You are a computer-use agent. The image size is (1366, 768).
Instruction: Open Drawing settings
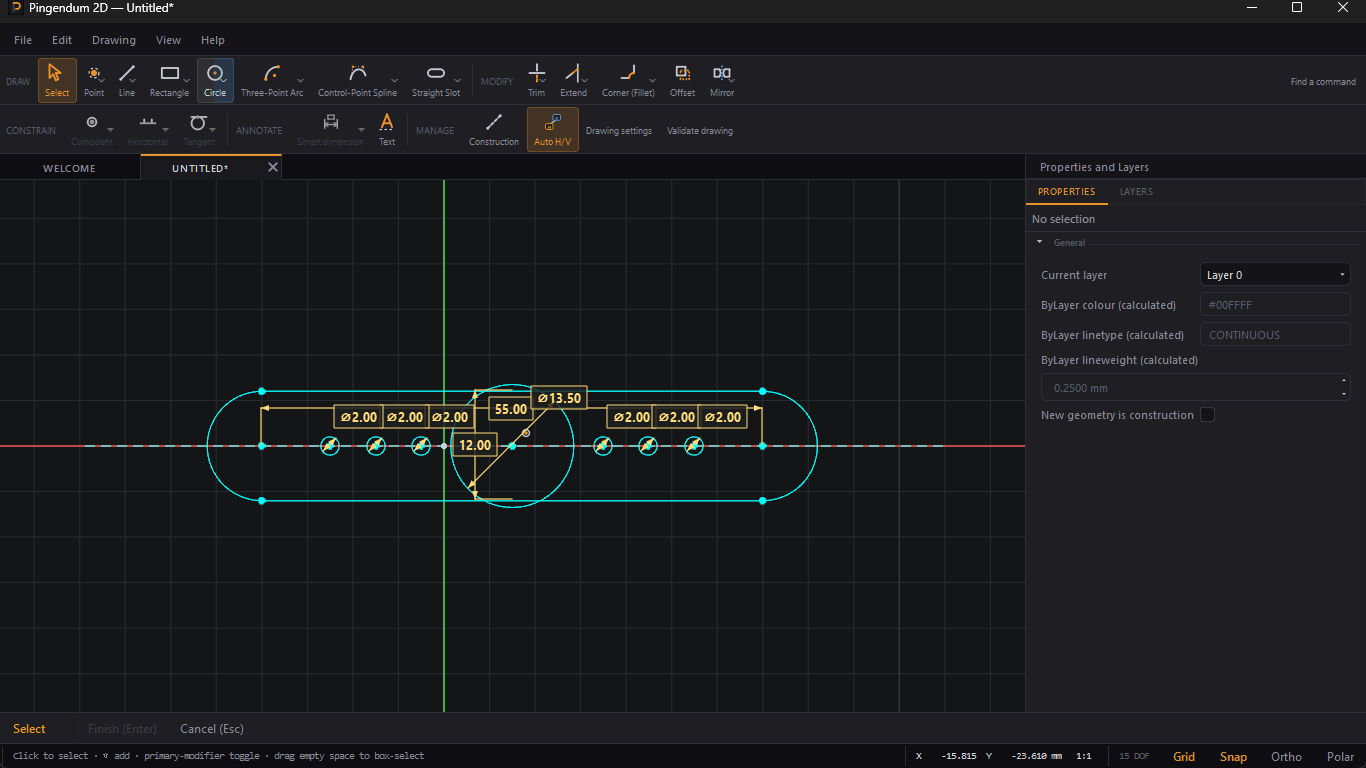pyautogui.click(x=619, y=131)
